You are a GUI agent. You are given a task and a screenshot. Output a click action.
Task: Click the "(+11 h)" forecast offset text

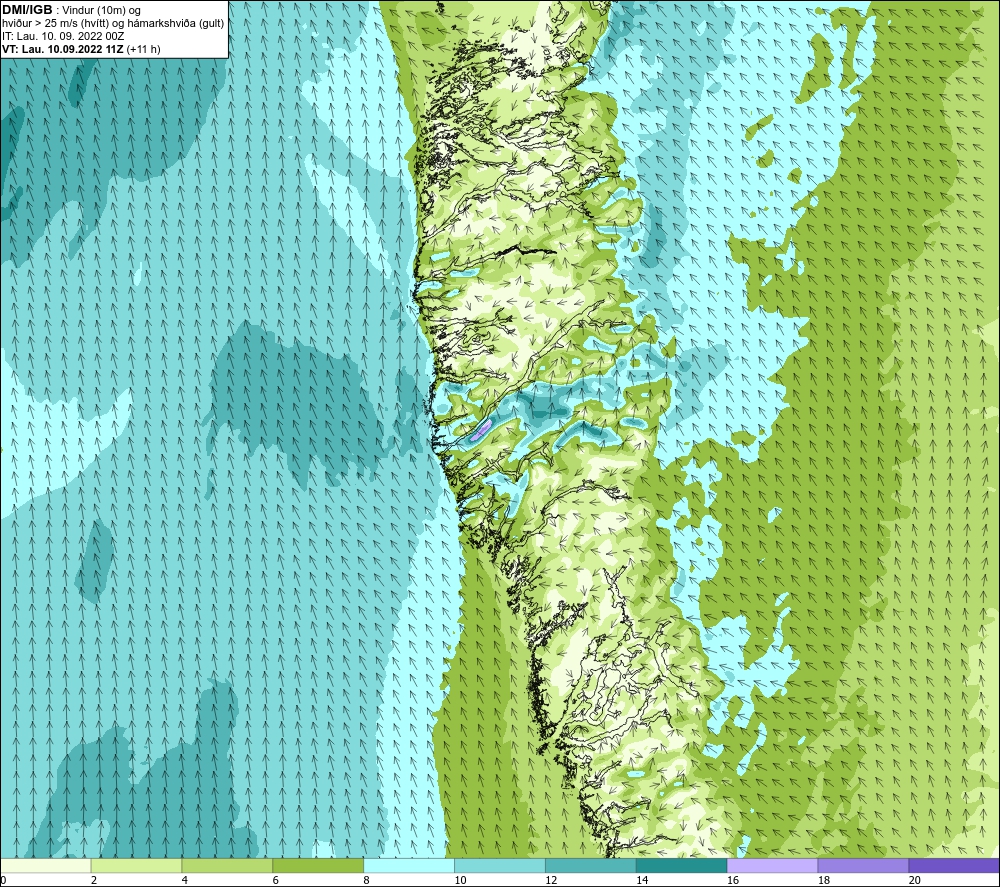pos(143,49)
